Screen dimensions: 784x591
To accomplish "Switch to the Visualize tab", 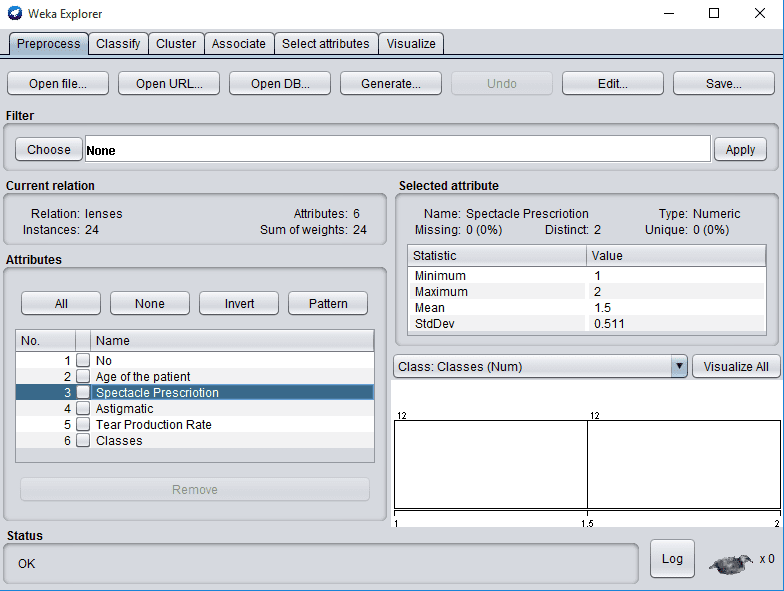I will pyautogui.click(x=411, y=44).
